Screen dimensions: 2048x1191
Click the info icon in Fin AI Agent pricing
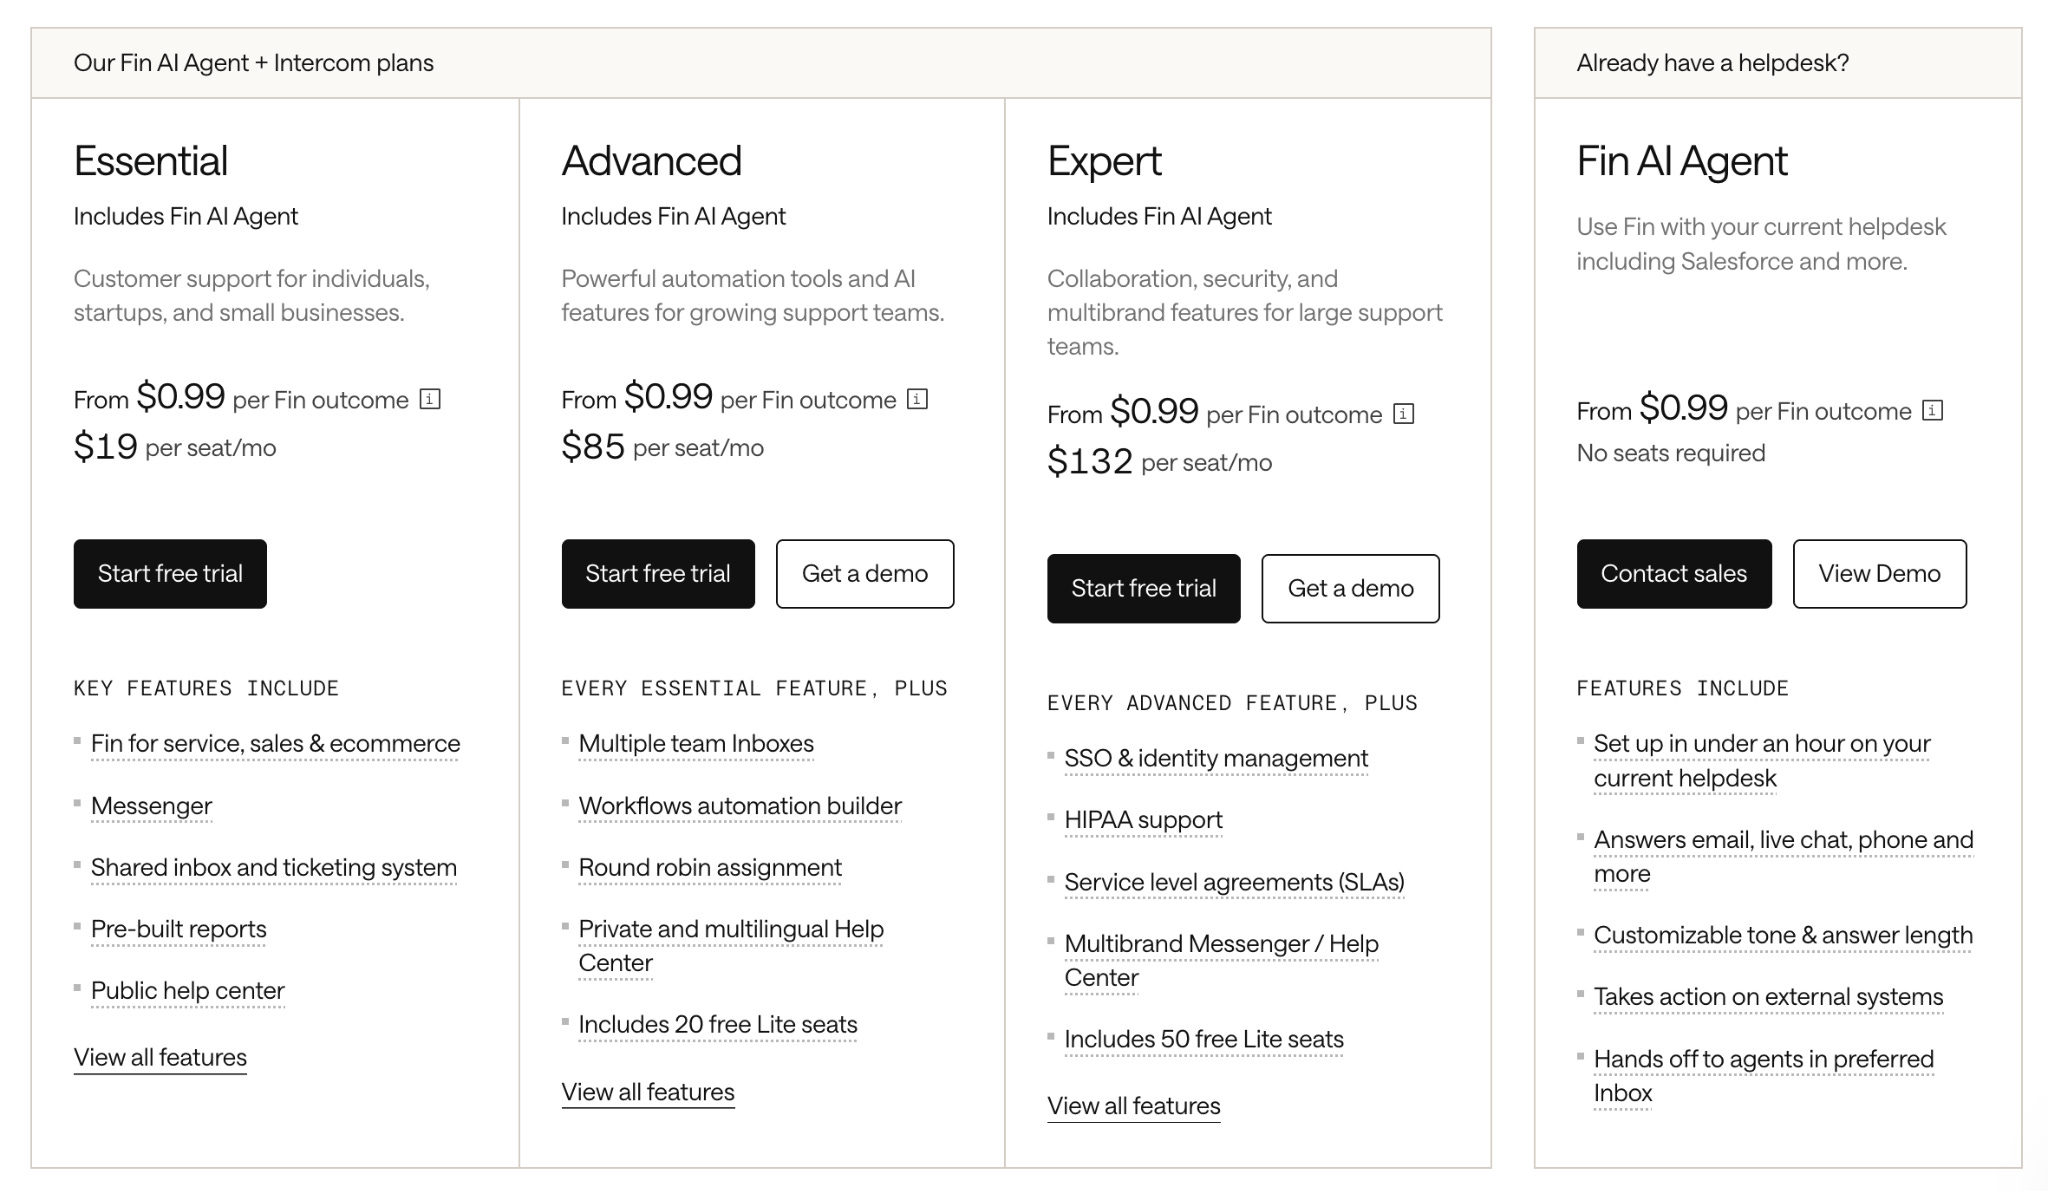click(1933, 410)
